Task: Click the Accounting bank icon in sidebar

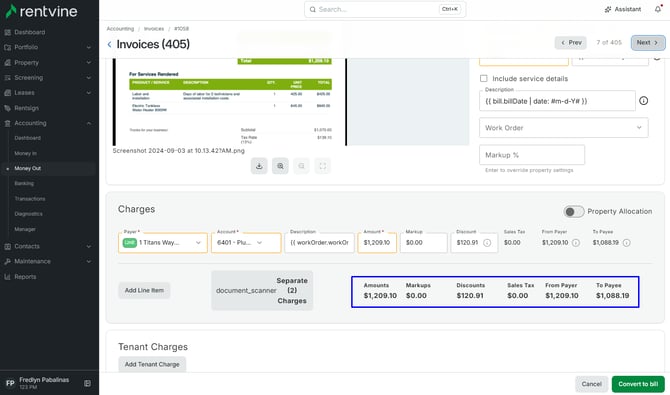Action: tap(7, 123)
